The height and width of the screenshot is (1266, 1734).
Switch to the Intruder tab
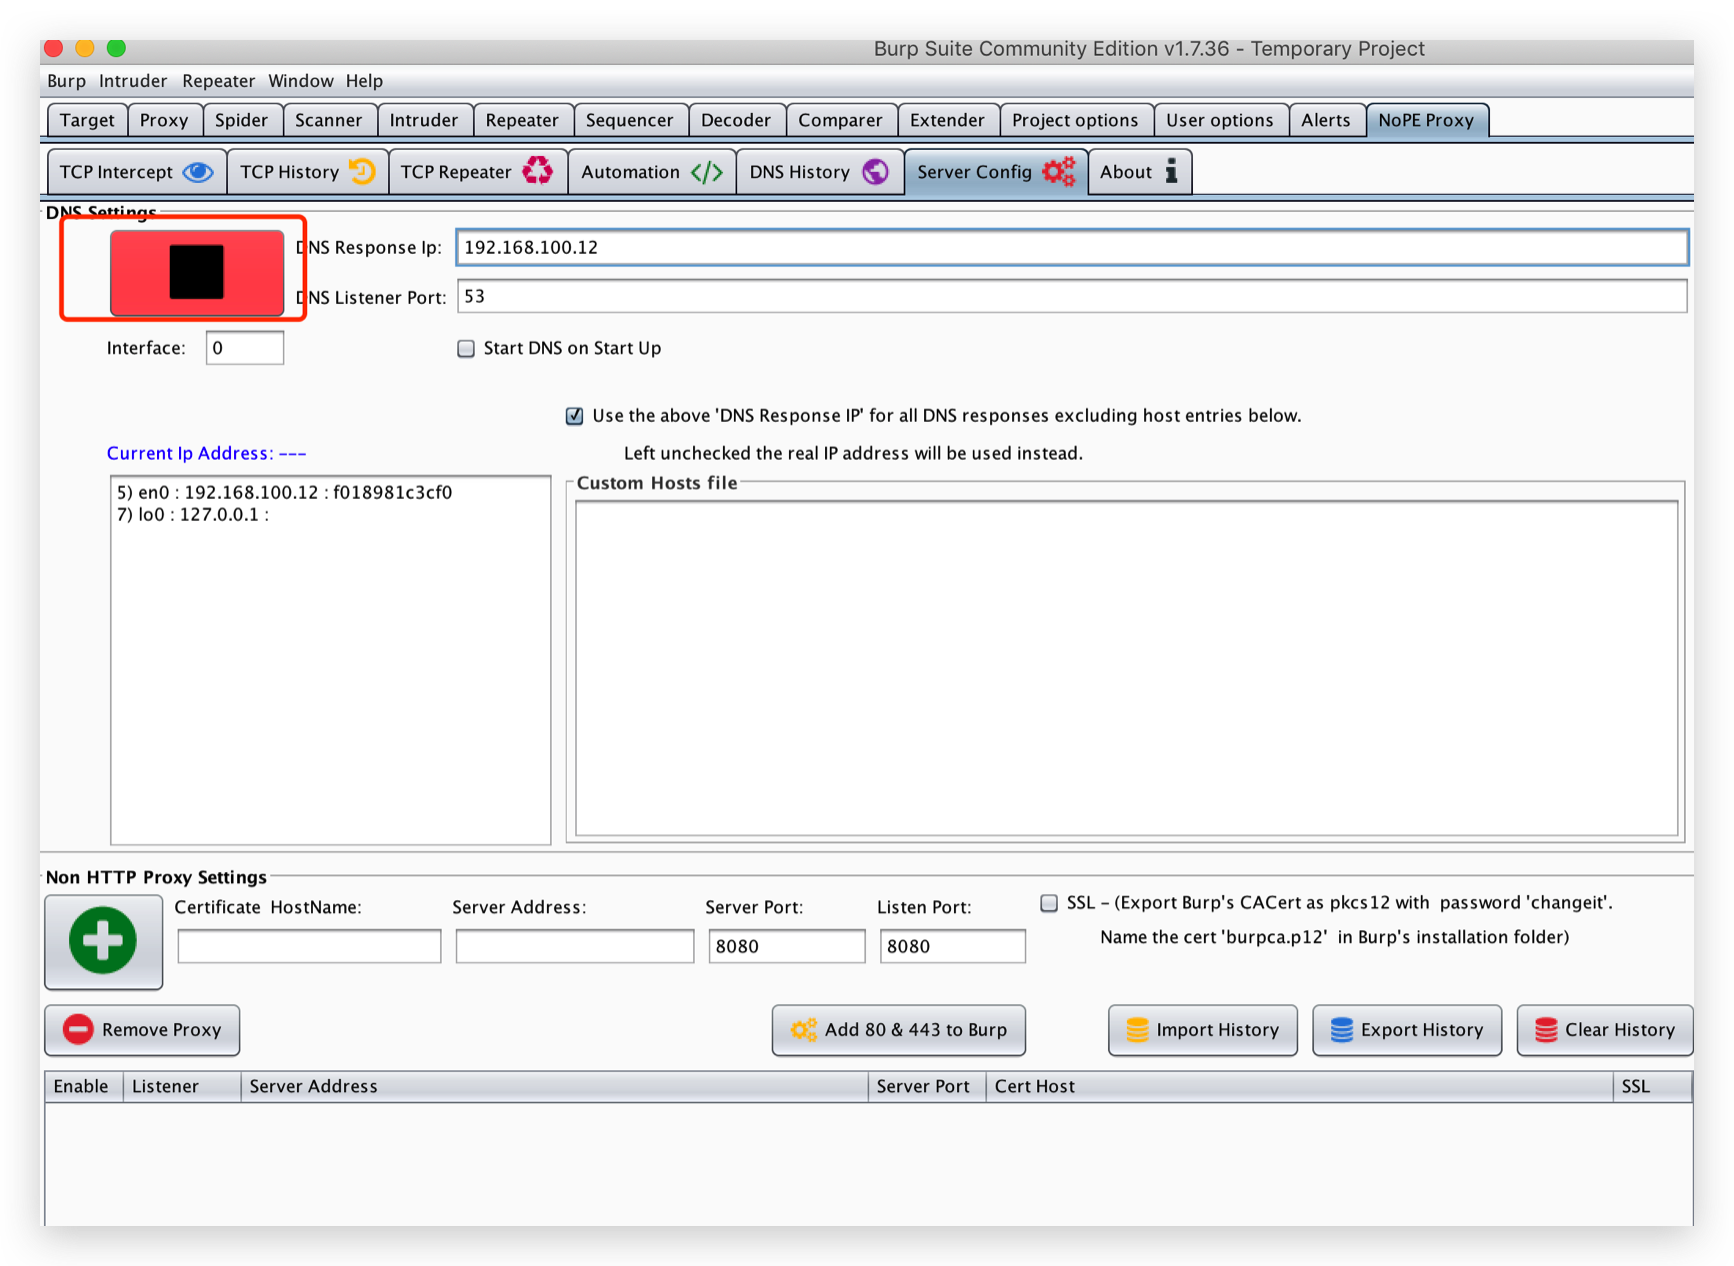(424, 120)
